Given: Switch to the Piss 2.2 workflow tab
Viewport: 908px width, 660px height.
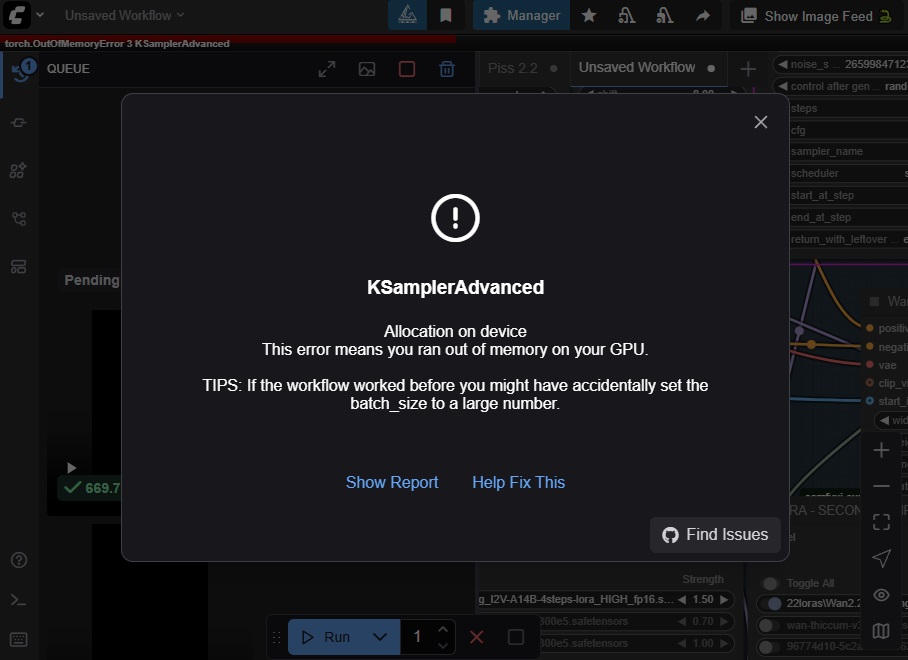Looking at the screenshot, I should 512,68.
